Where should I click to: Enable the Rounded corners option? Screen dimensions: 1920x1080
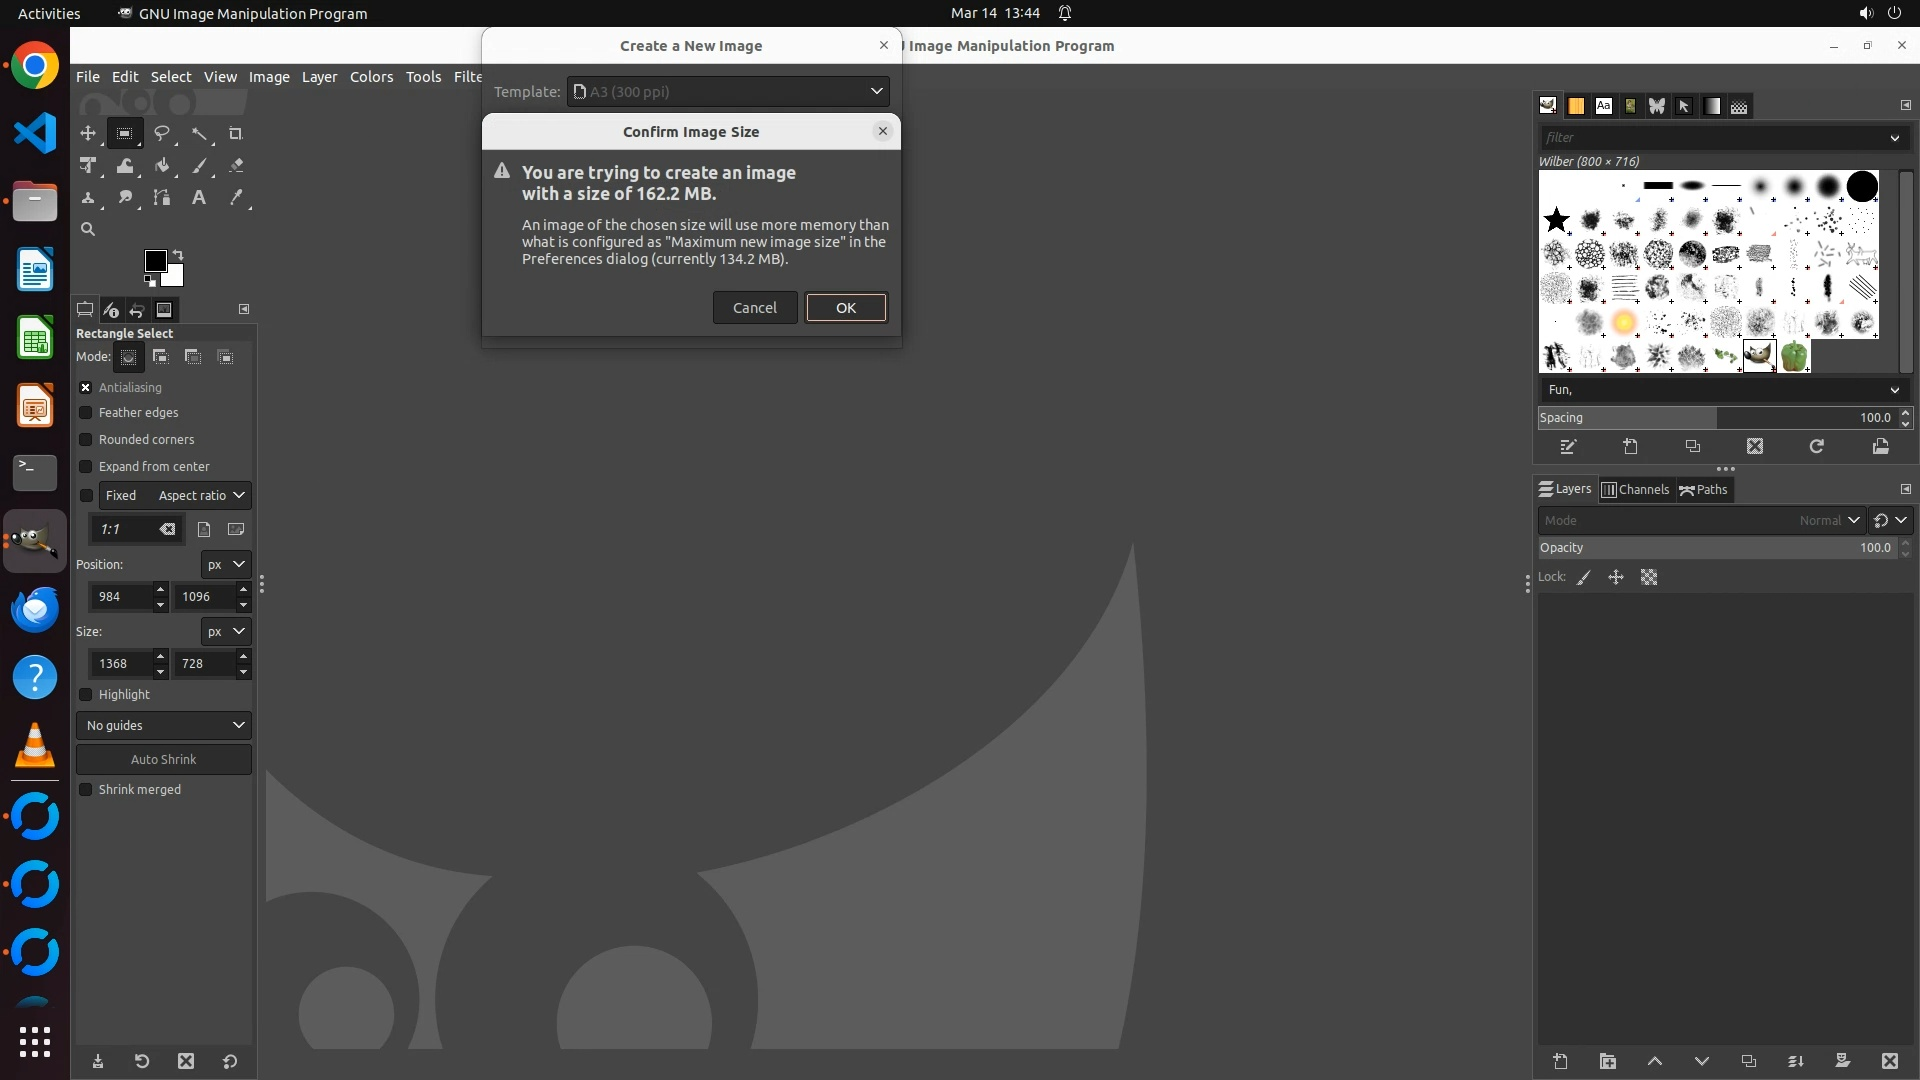coord(86,440)
